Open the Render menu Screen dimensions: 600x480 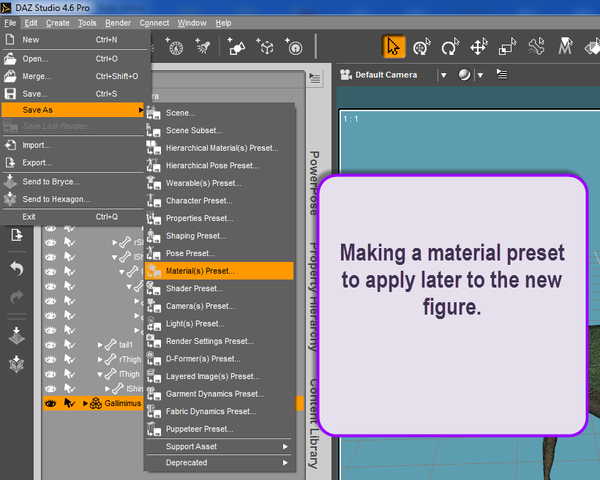[118, 23]
